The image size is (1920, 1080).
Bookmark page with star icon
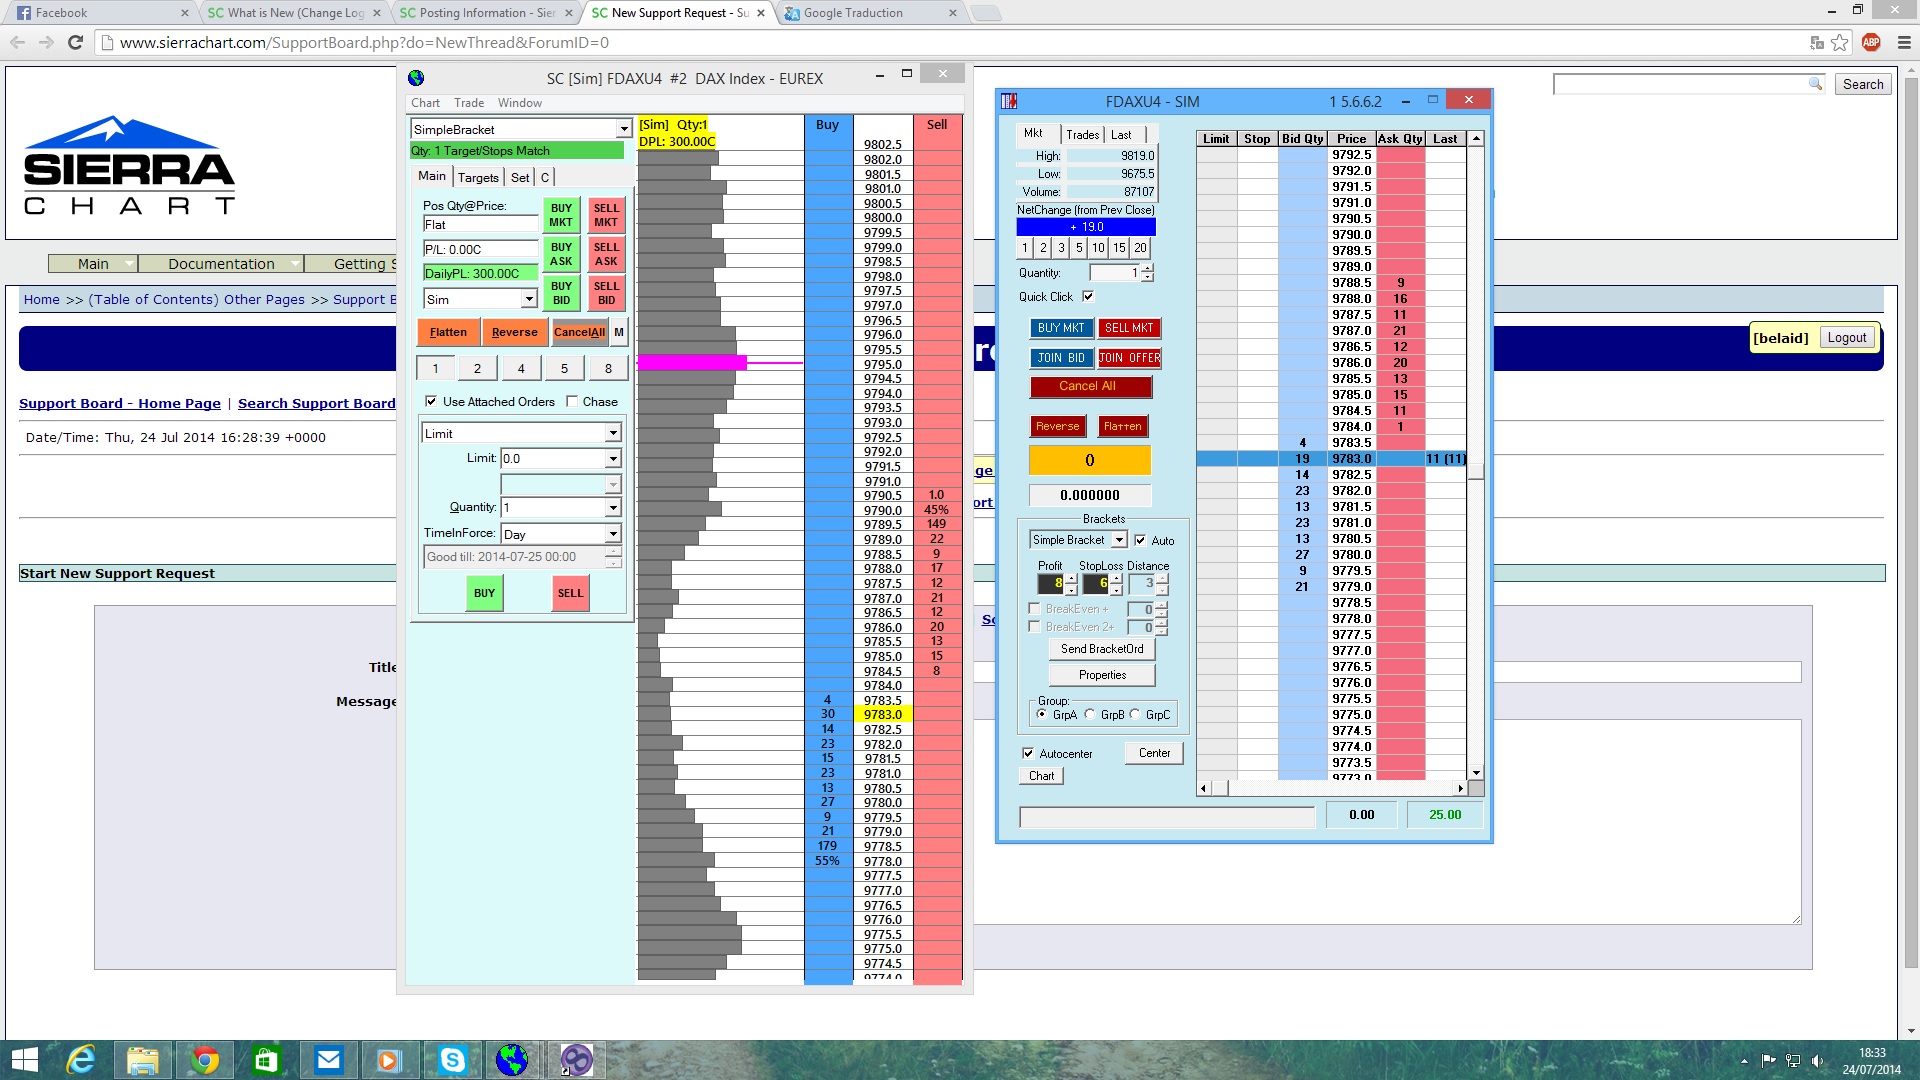[x=1840, y=42]
